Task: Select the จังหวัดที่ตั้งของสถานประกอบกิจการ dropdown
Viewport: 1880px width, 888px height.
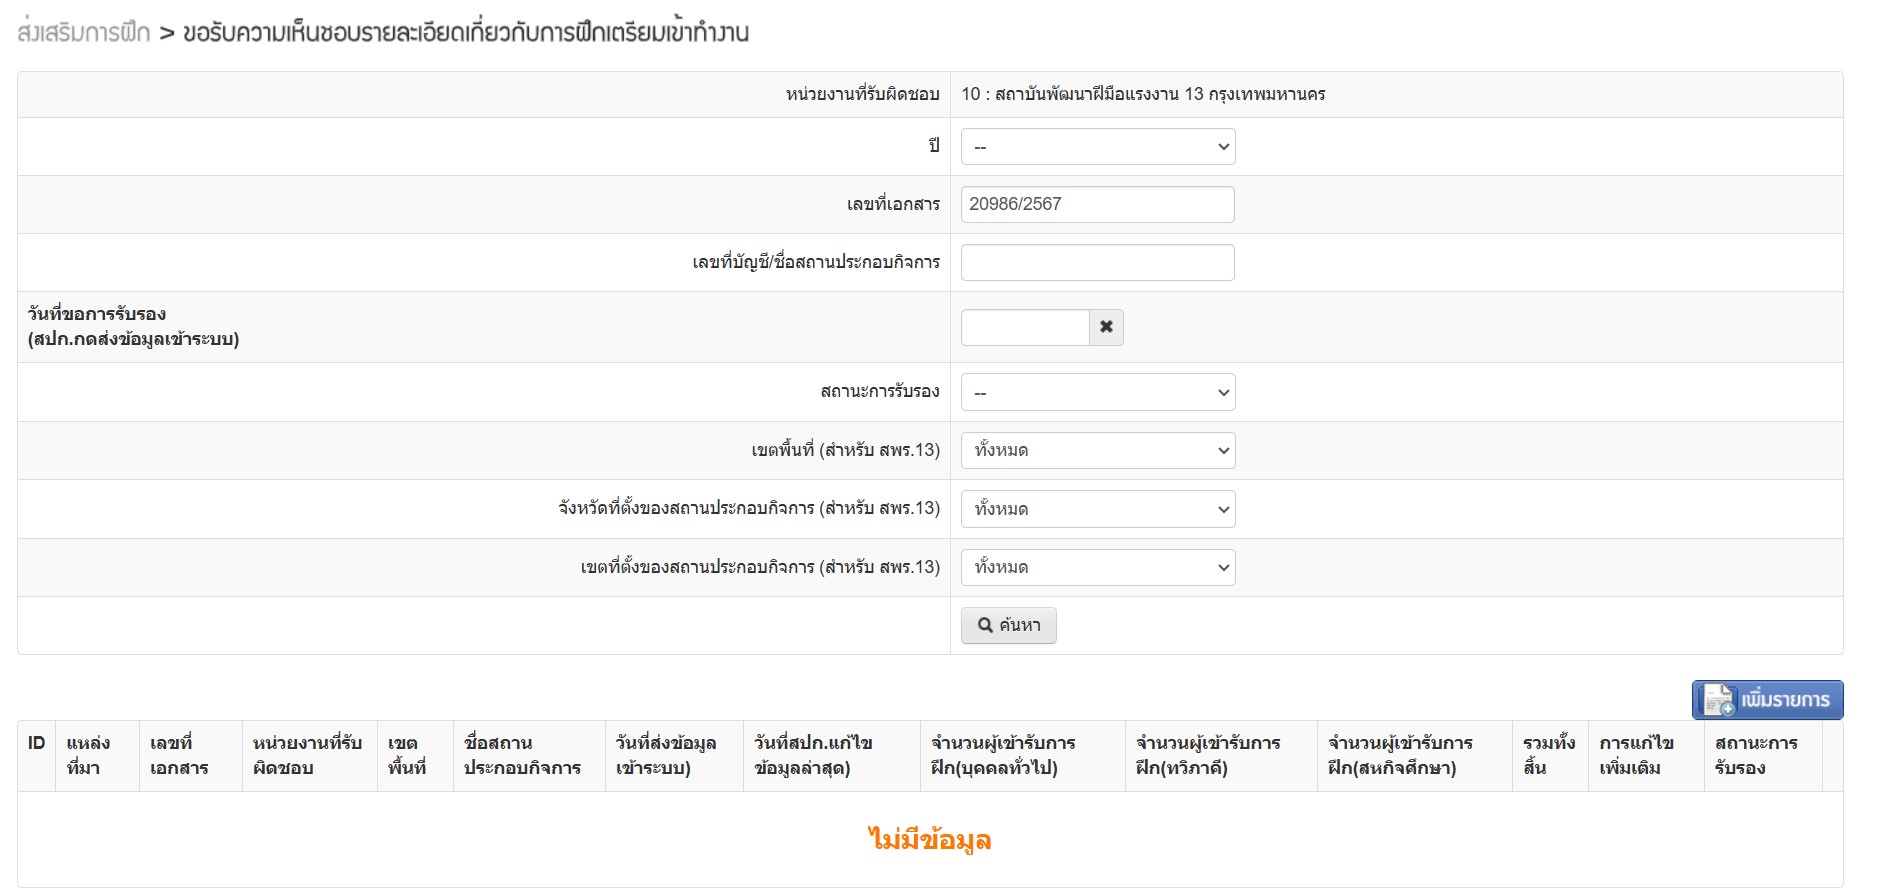Action: coord(1097,509)
